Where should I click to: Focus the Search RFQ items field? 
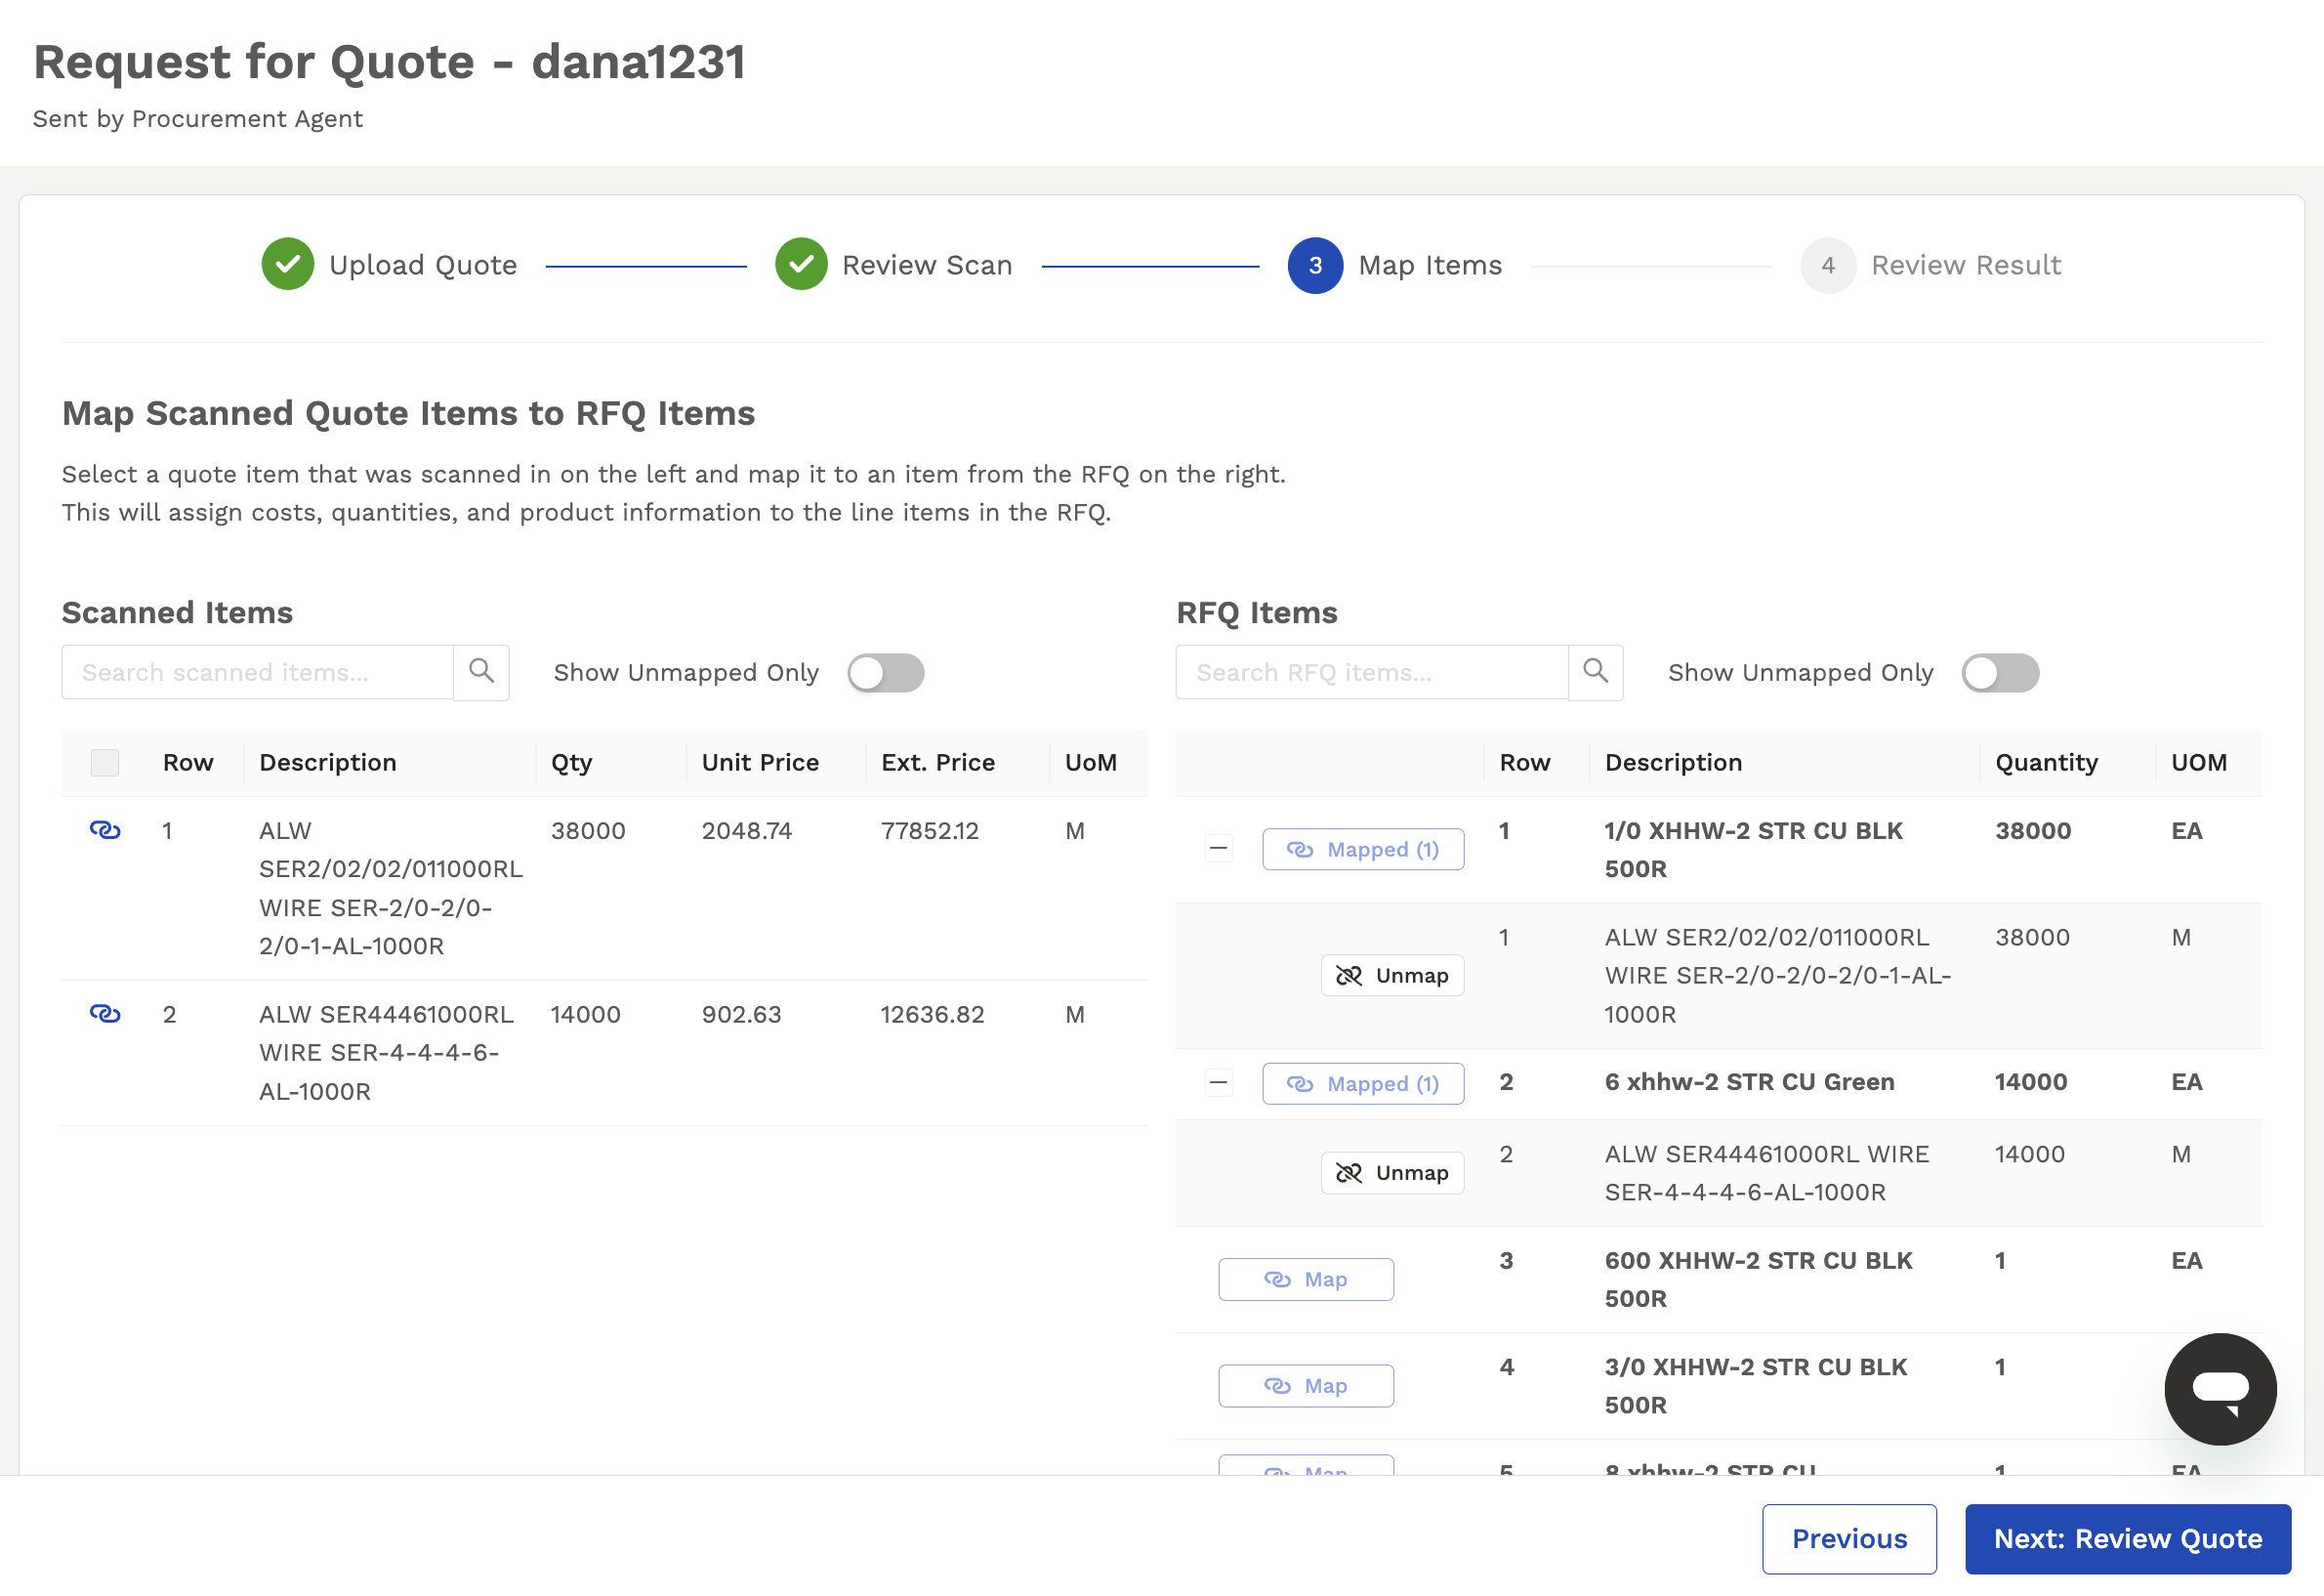click(1372, 672)
